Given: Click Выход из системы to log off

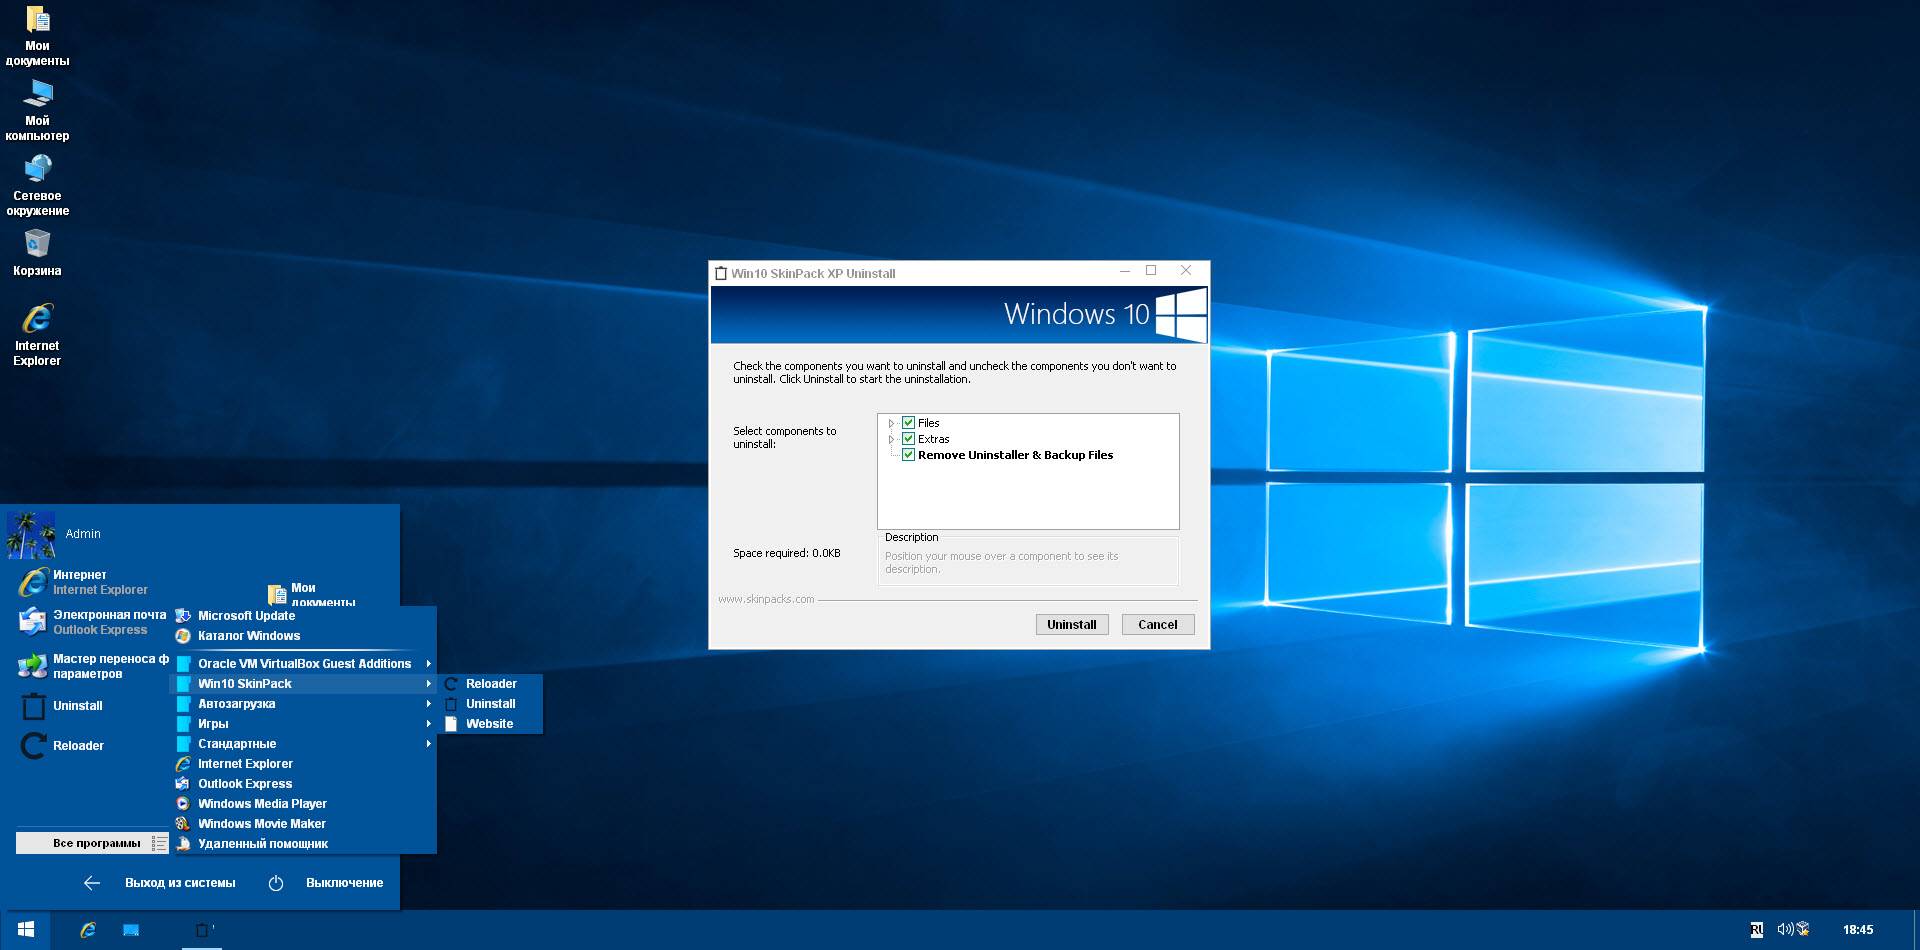Looking at the screenshot, I should click(180, 883).
